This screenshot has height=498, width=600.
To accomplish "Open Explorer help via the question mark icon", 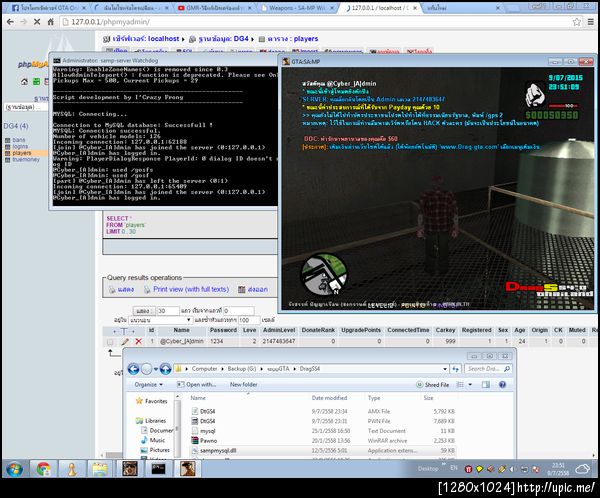I will pyautogui.click(x=502, y=384).
